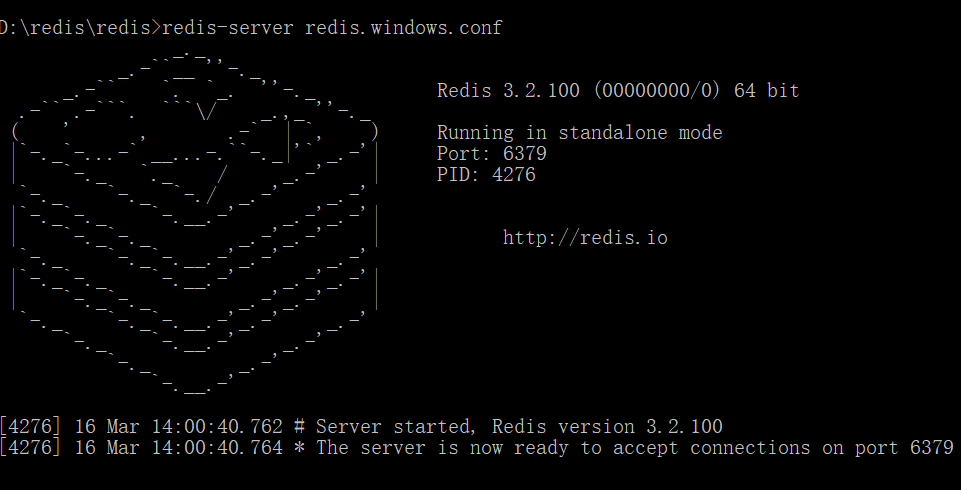
Task: Click the D:\redis\redis prompt path
Action: [77, 28]
